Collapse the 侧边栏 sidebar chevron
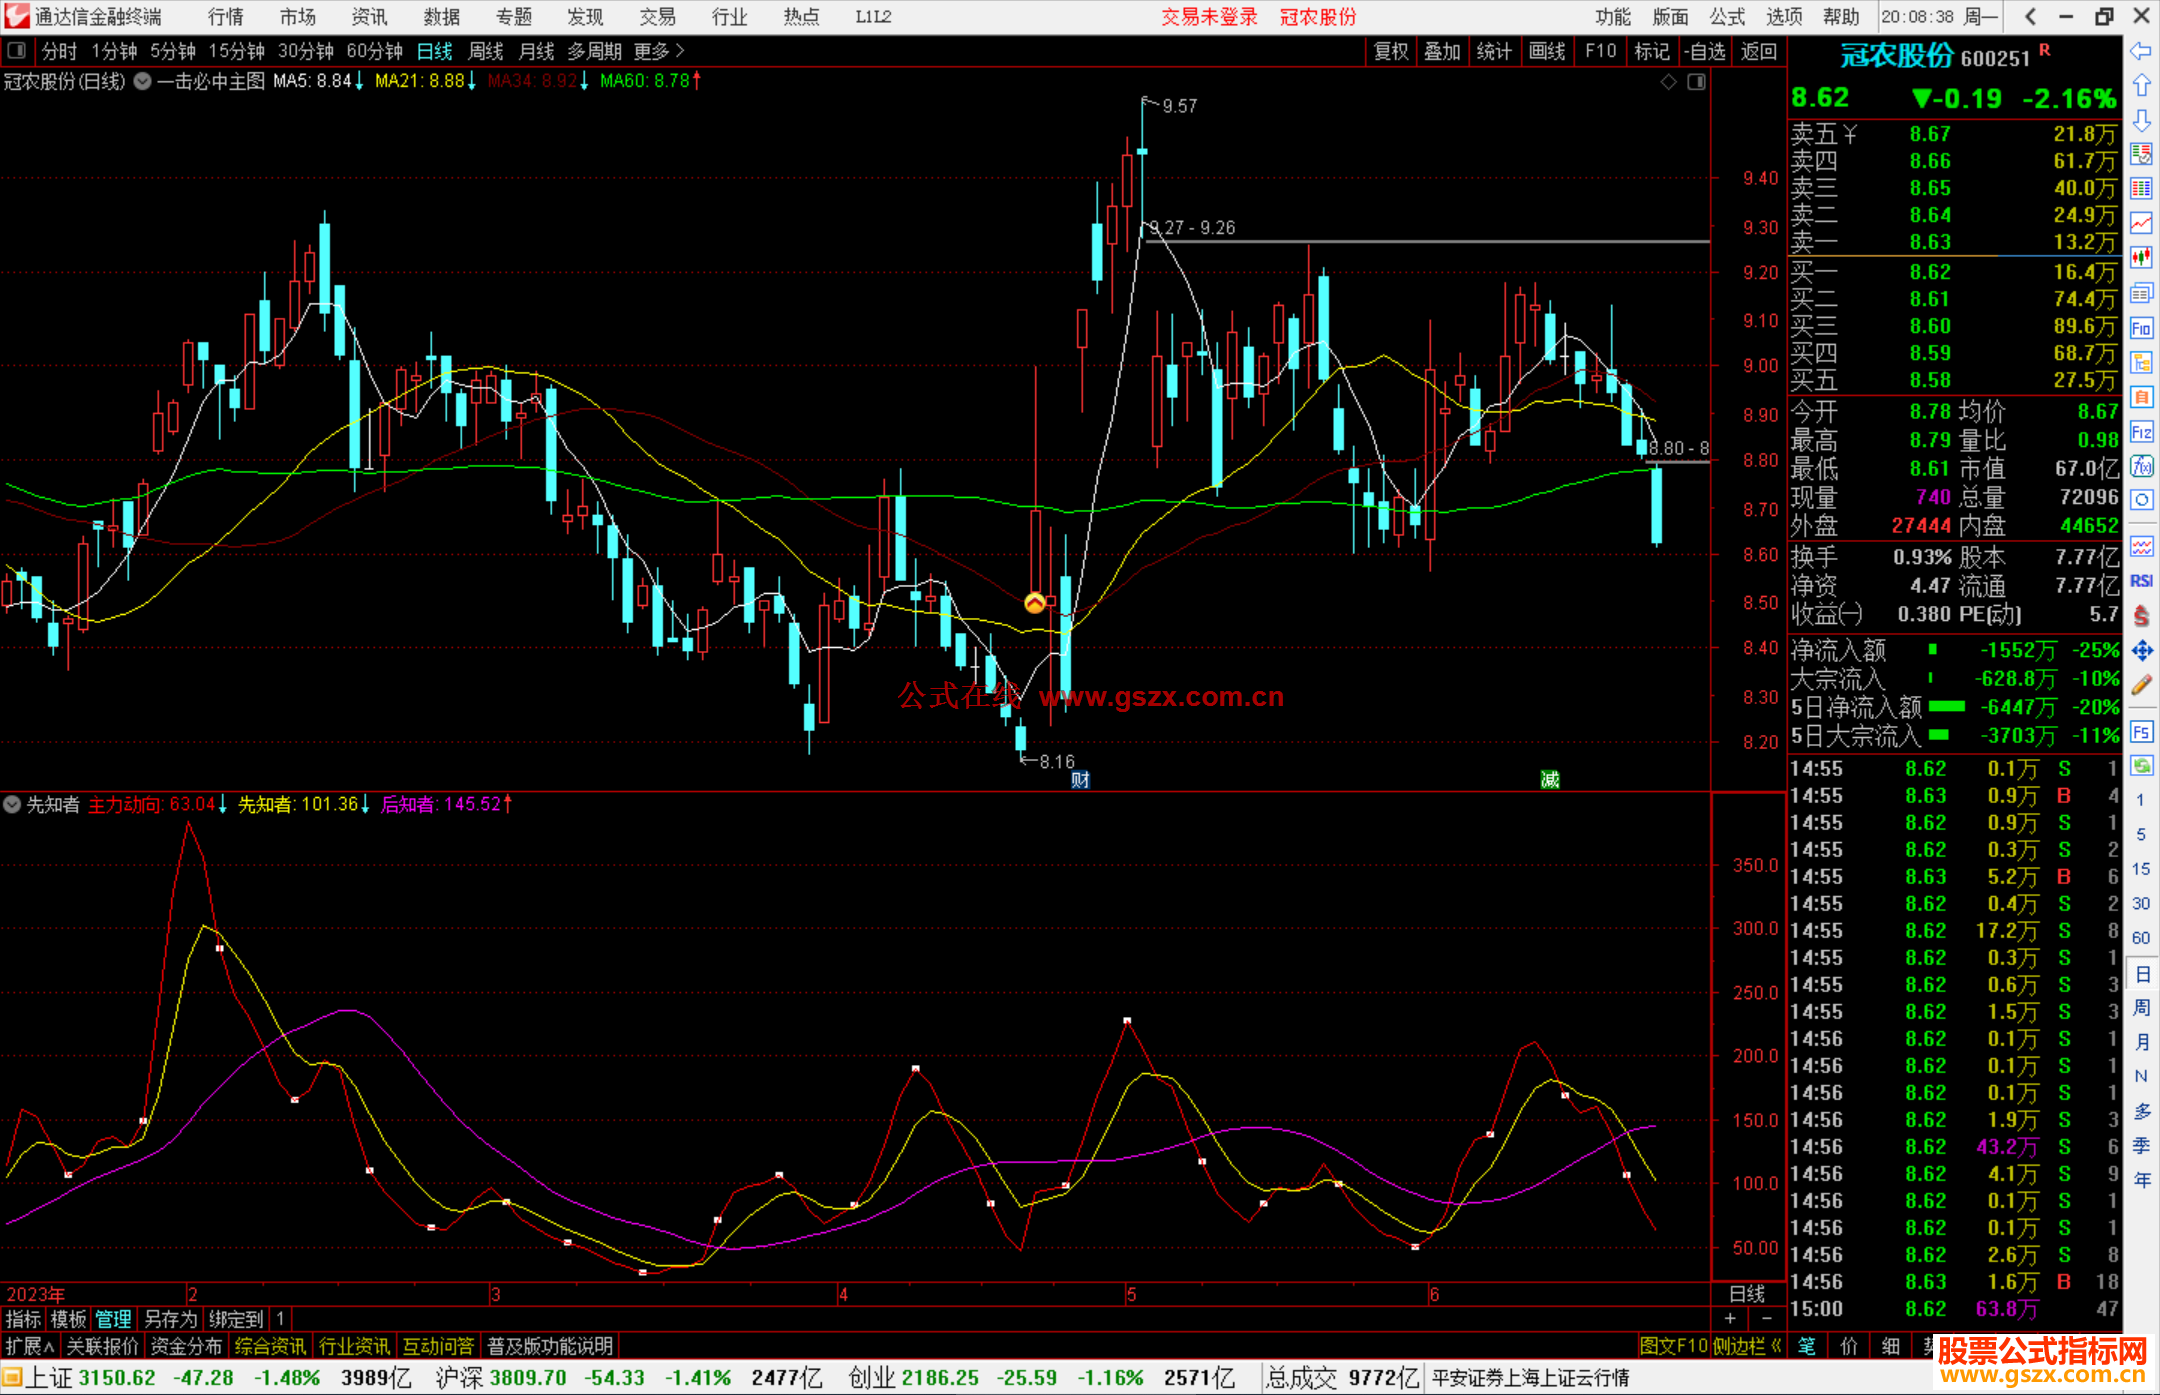Screen dimensions: 2160x1395 [x=1776, y=1346]
